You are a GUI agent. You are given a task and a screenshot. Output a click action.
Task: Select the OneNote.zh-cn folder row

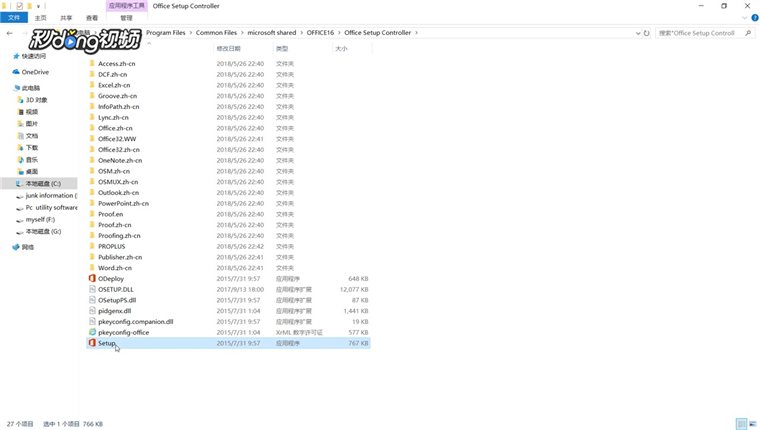[228, 160]
